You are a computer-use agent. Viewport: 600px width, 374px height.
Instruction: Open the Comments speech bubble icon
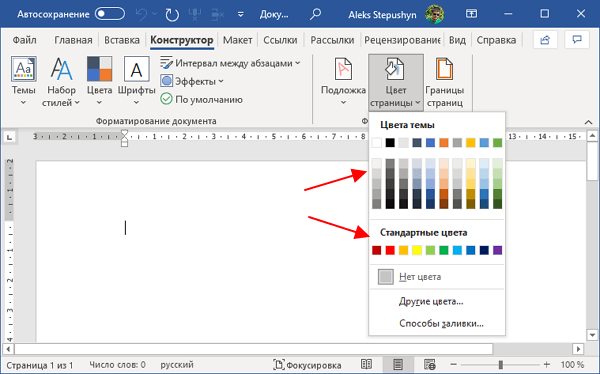click(577, 39)
